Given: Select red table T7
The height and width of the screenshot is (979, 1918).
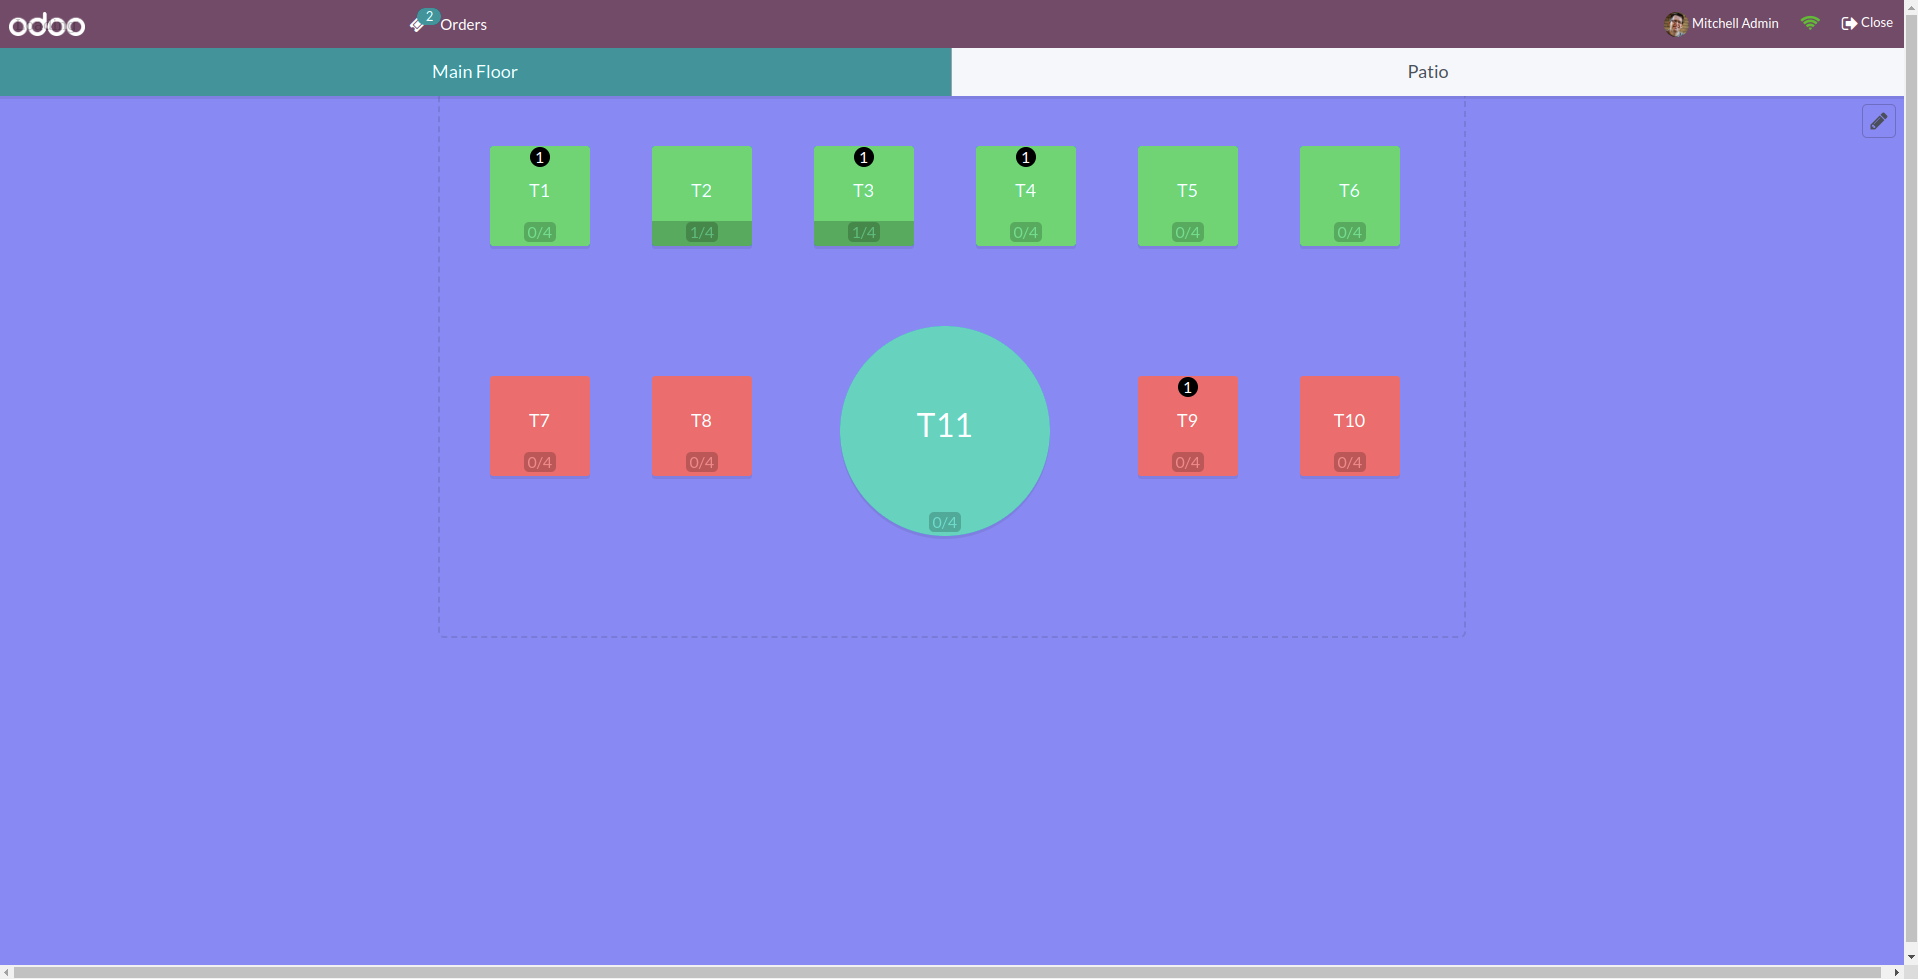Looking at the screenshot, I should pos(540,426).
